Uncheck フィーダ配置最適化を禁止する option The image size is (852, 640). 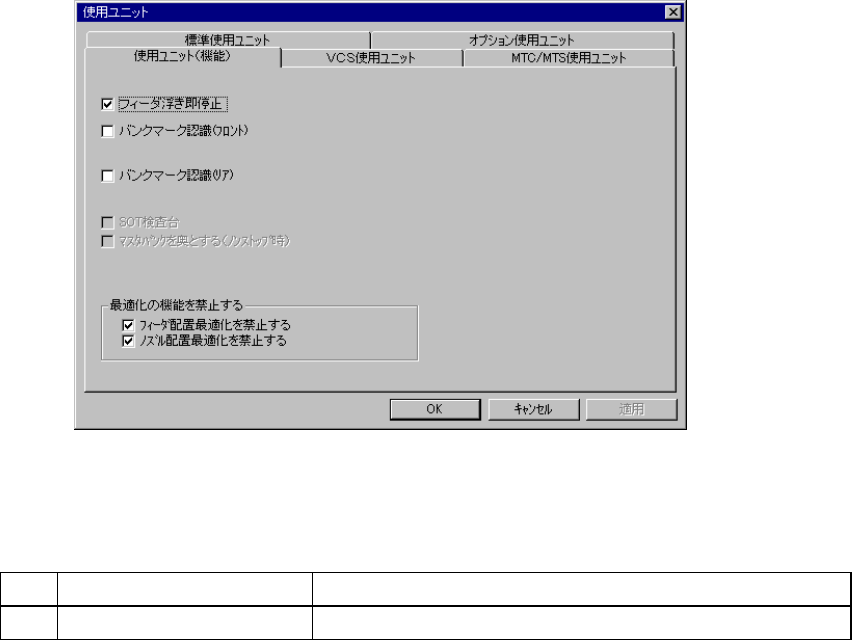tap(128, 325)
